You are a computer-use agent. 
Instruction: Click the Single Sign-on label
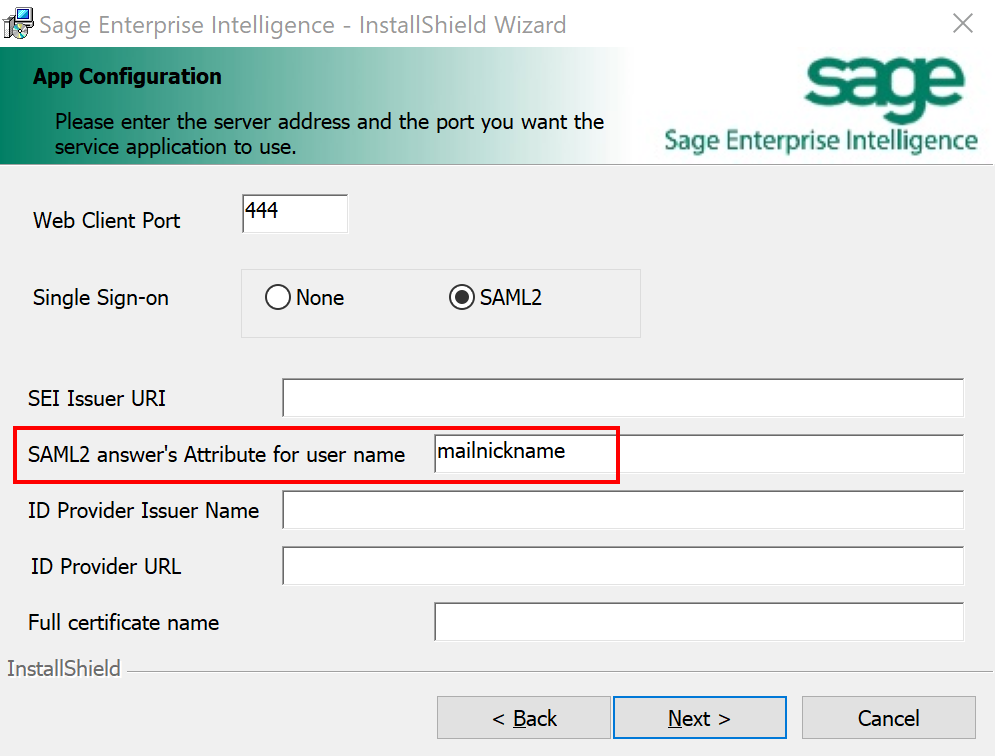[x=100, y=298]
